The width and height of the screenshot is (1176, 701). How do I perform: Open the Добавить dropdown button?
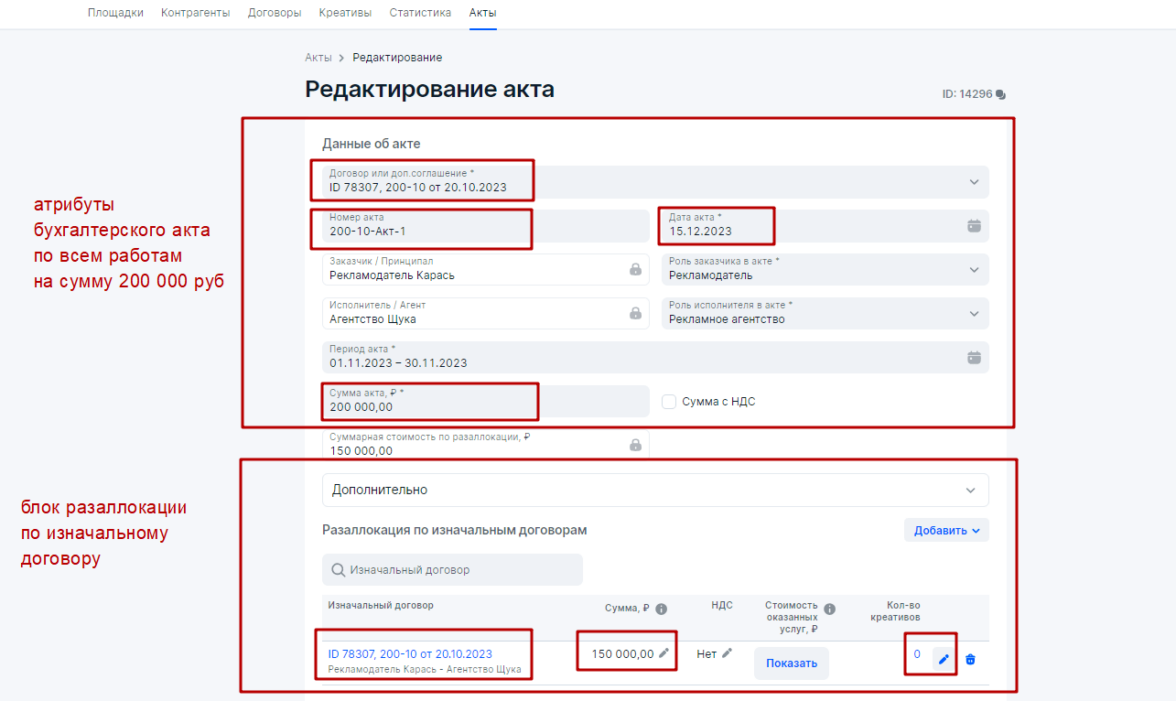pyautogui.click(x=946, y=530)
